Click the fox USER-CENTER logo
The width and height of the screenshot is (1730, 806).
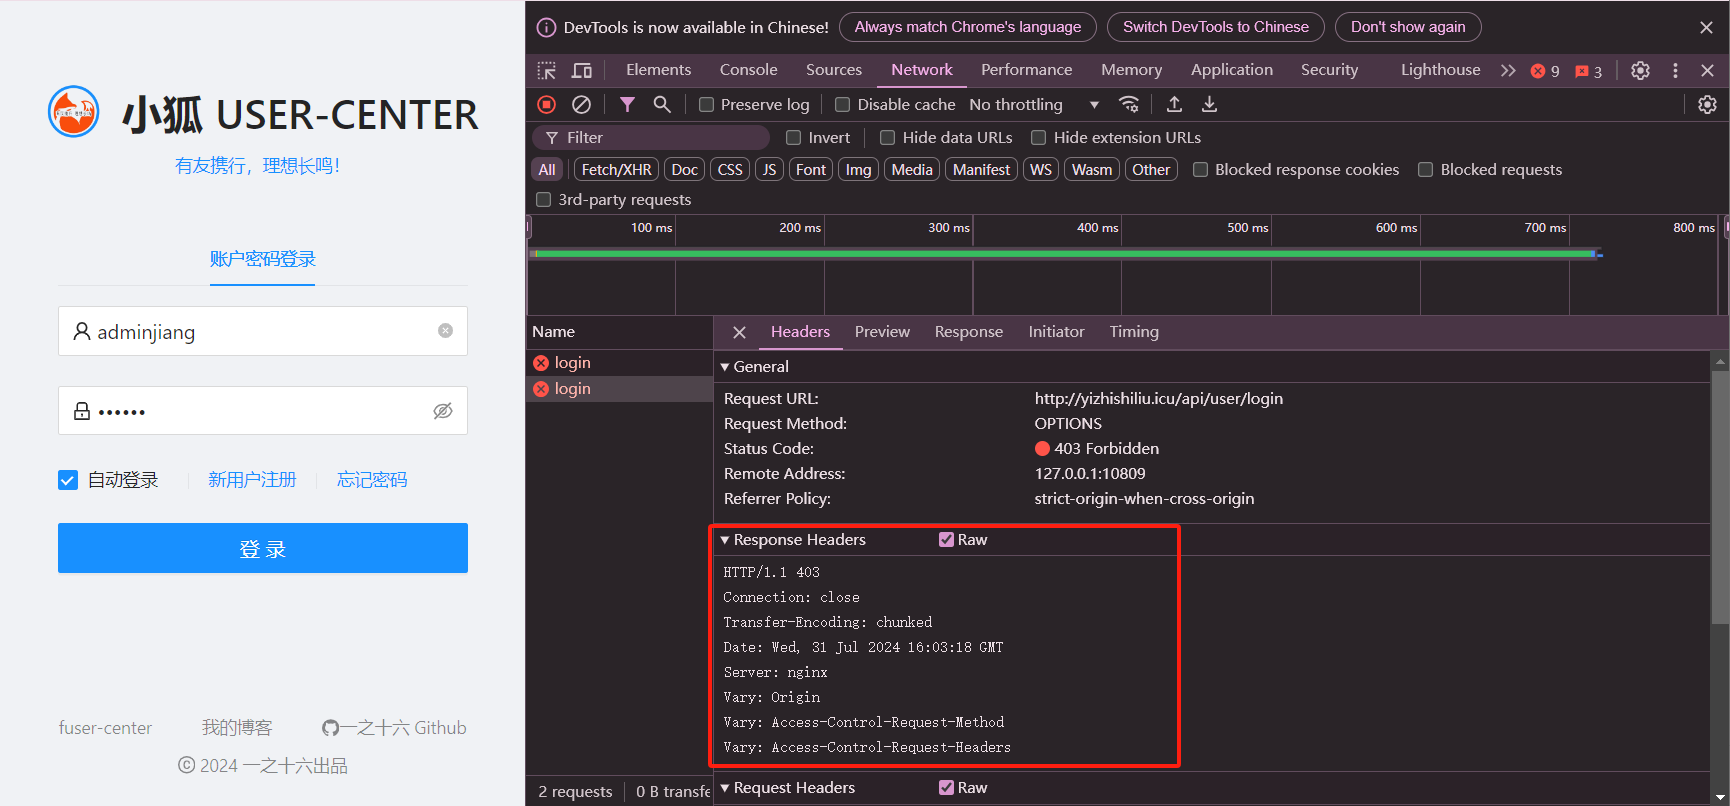(74, 112)
